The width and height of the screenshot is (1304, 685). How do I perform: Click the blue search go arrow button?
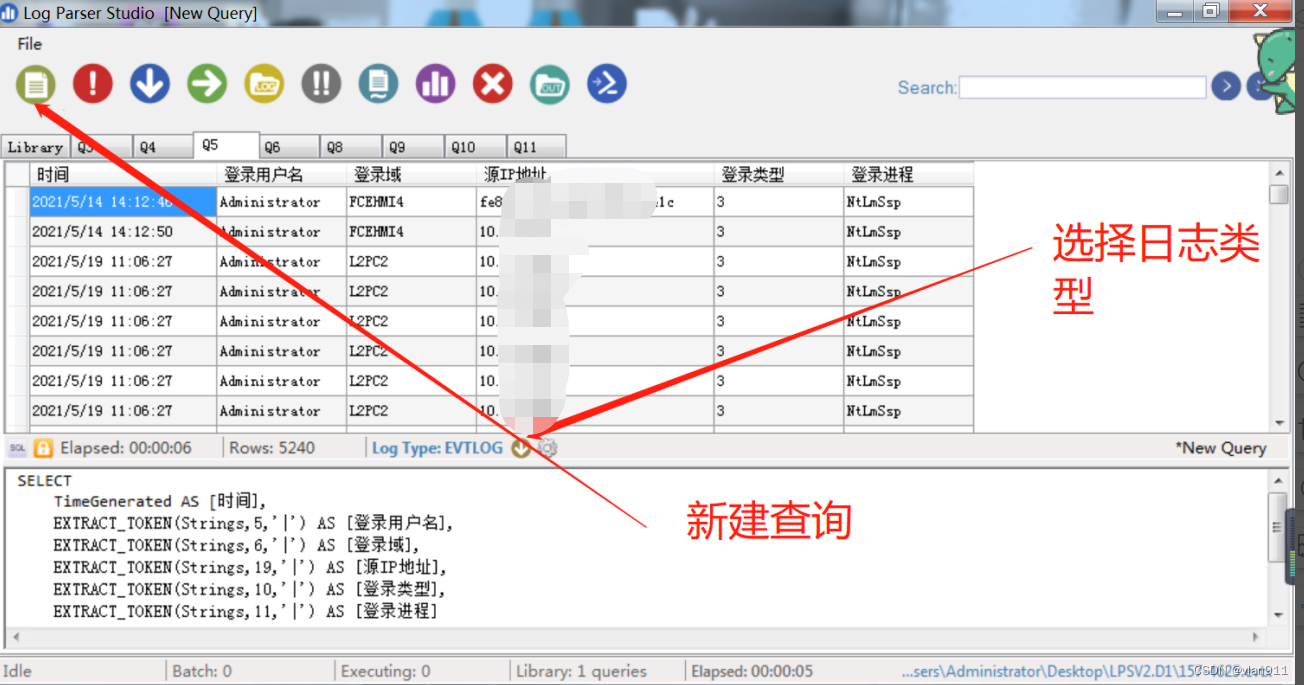[1226, 87]
